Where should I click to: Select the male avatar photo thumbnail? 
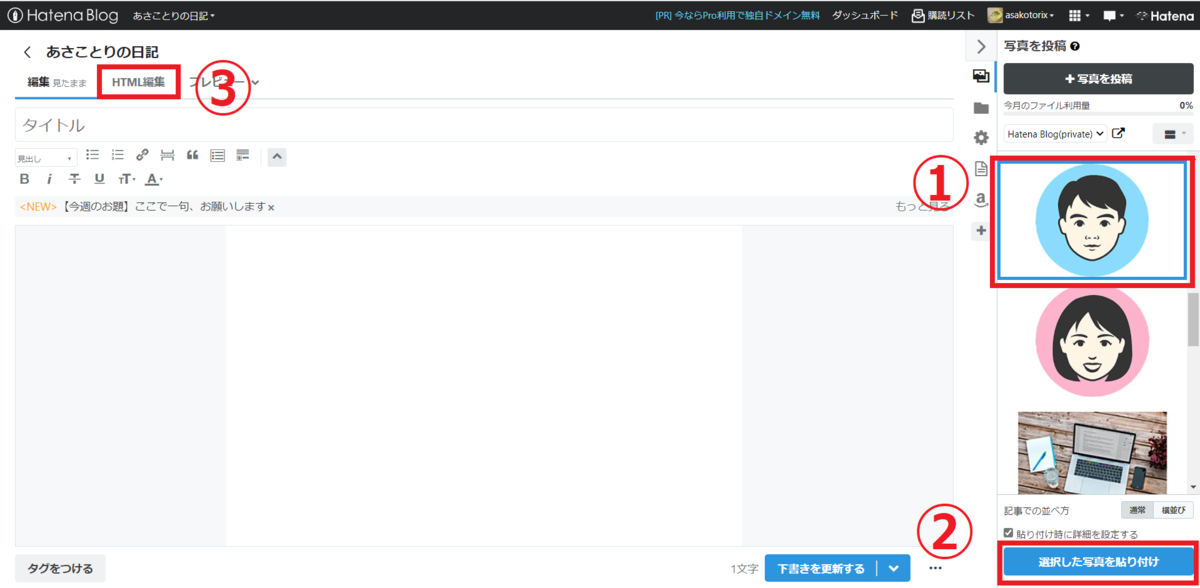[1091, 221]
